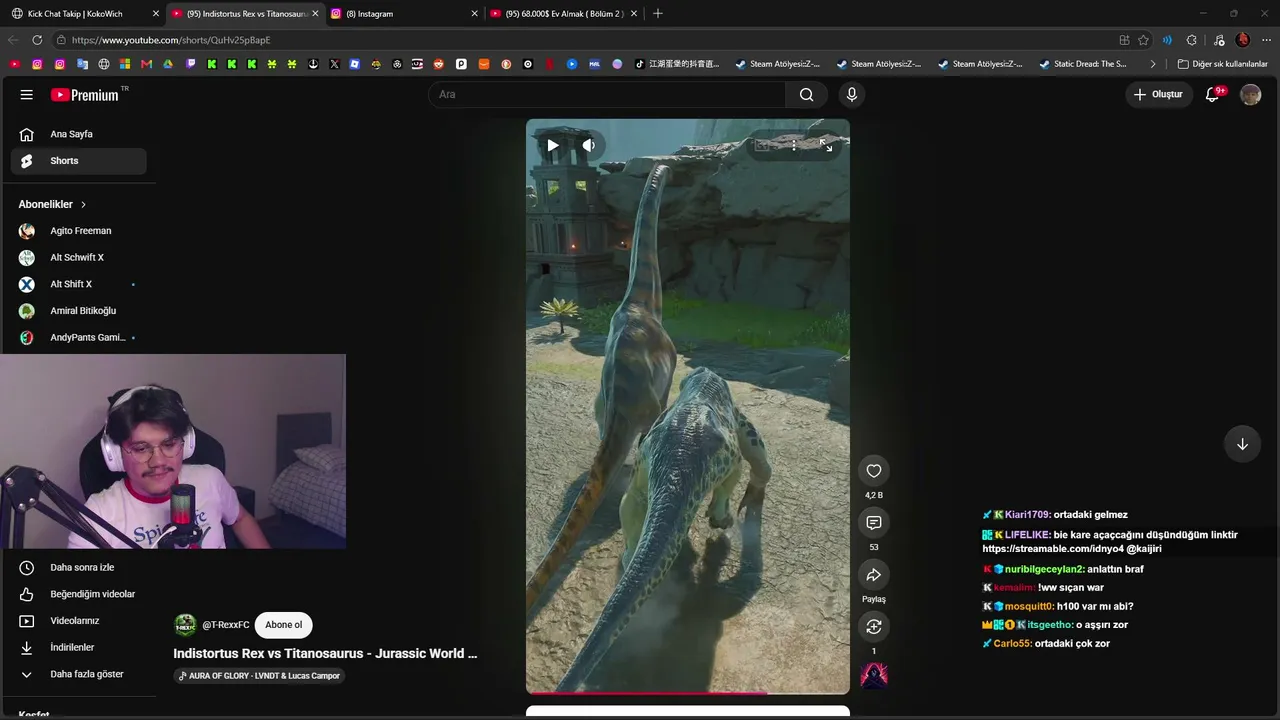Open Beğendiğim videolar playlist
This screenshot has width=1280, height=720.
78,594
